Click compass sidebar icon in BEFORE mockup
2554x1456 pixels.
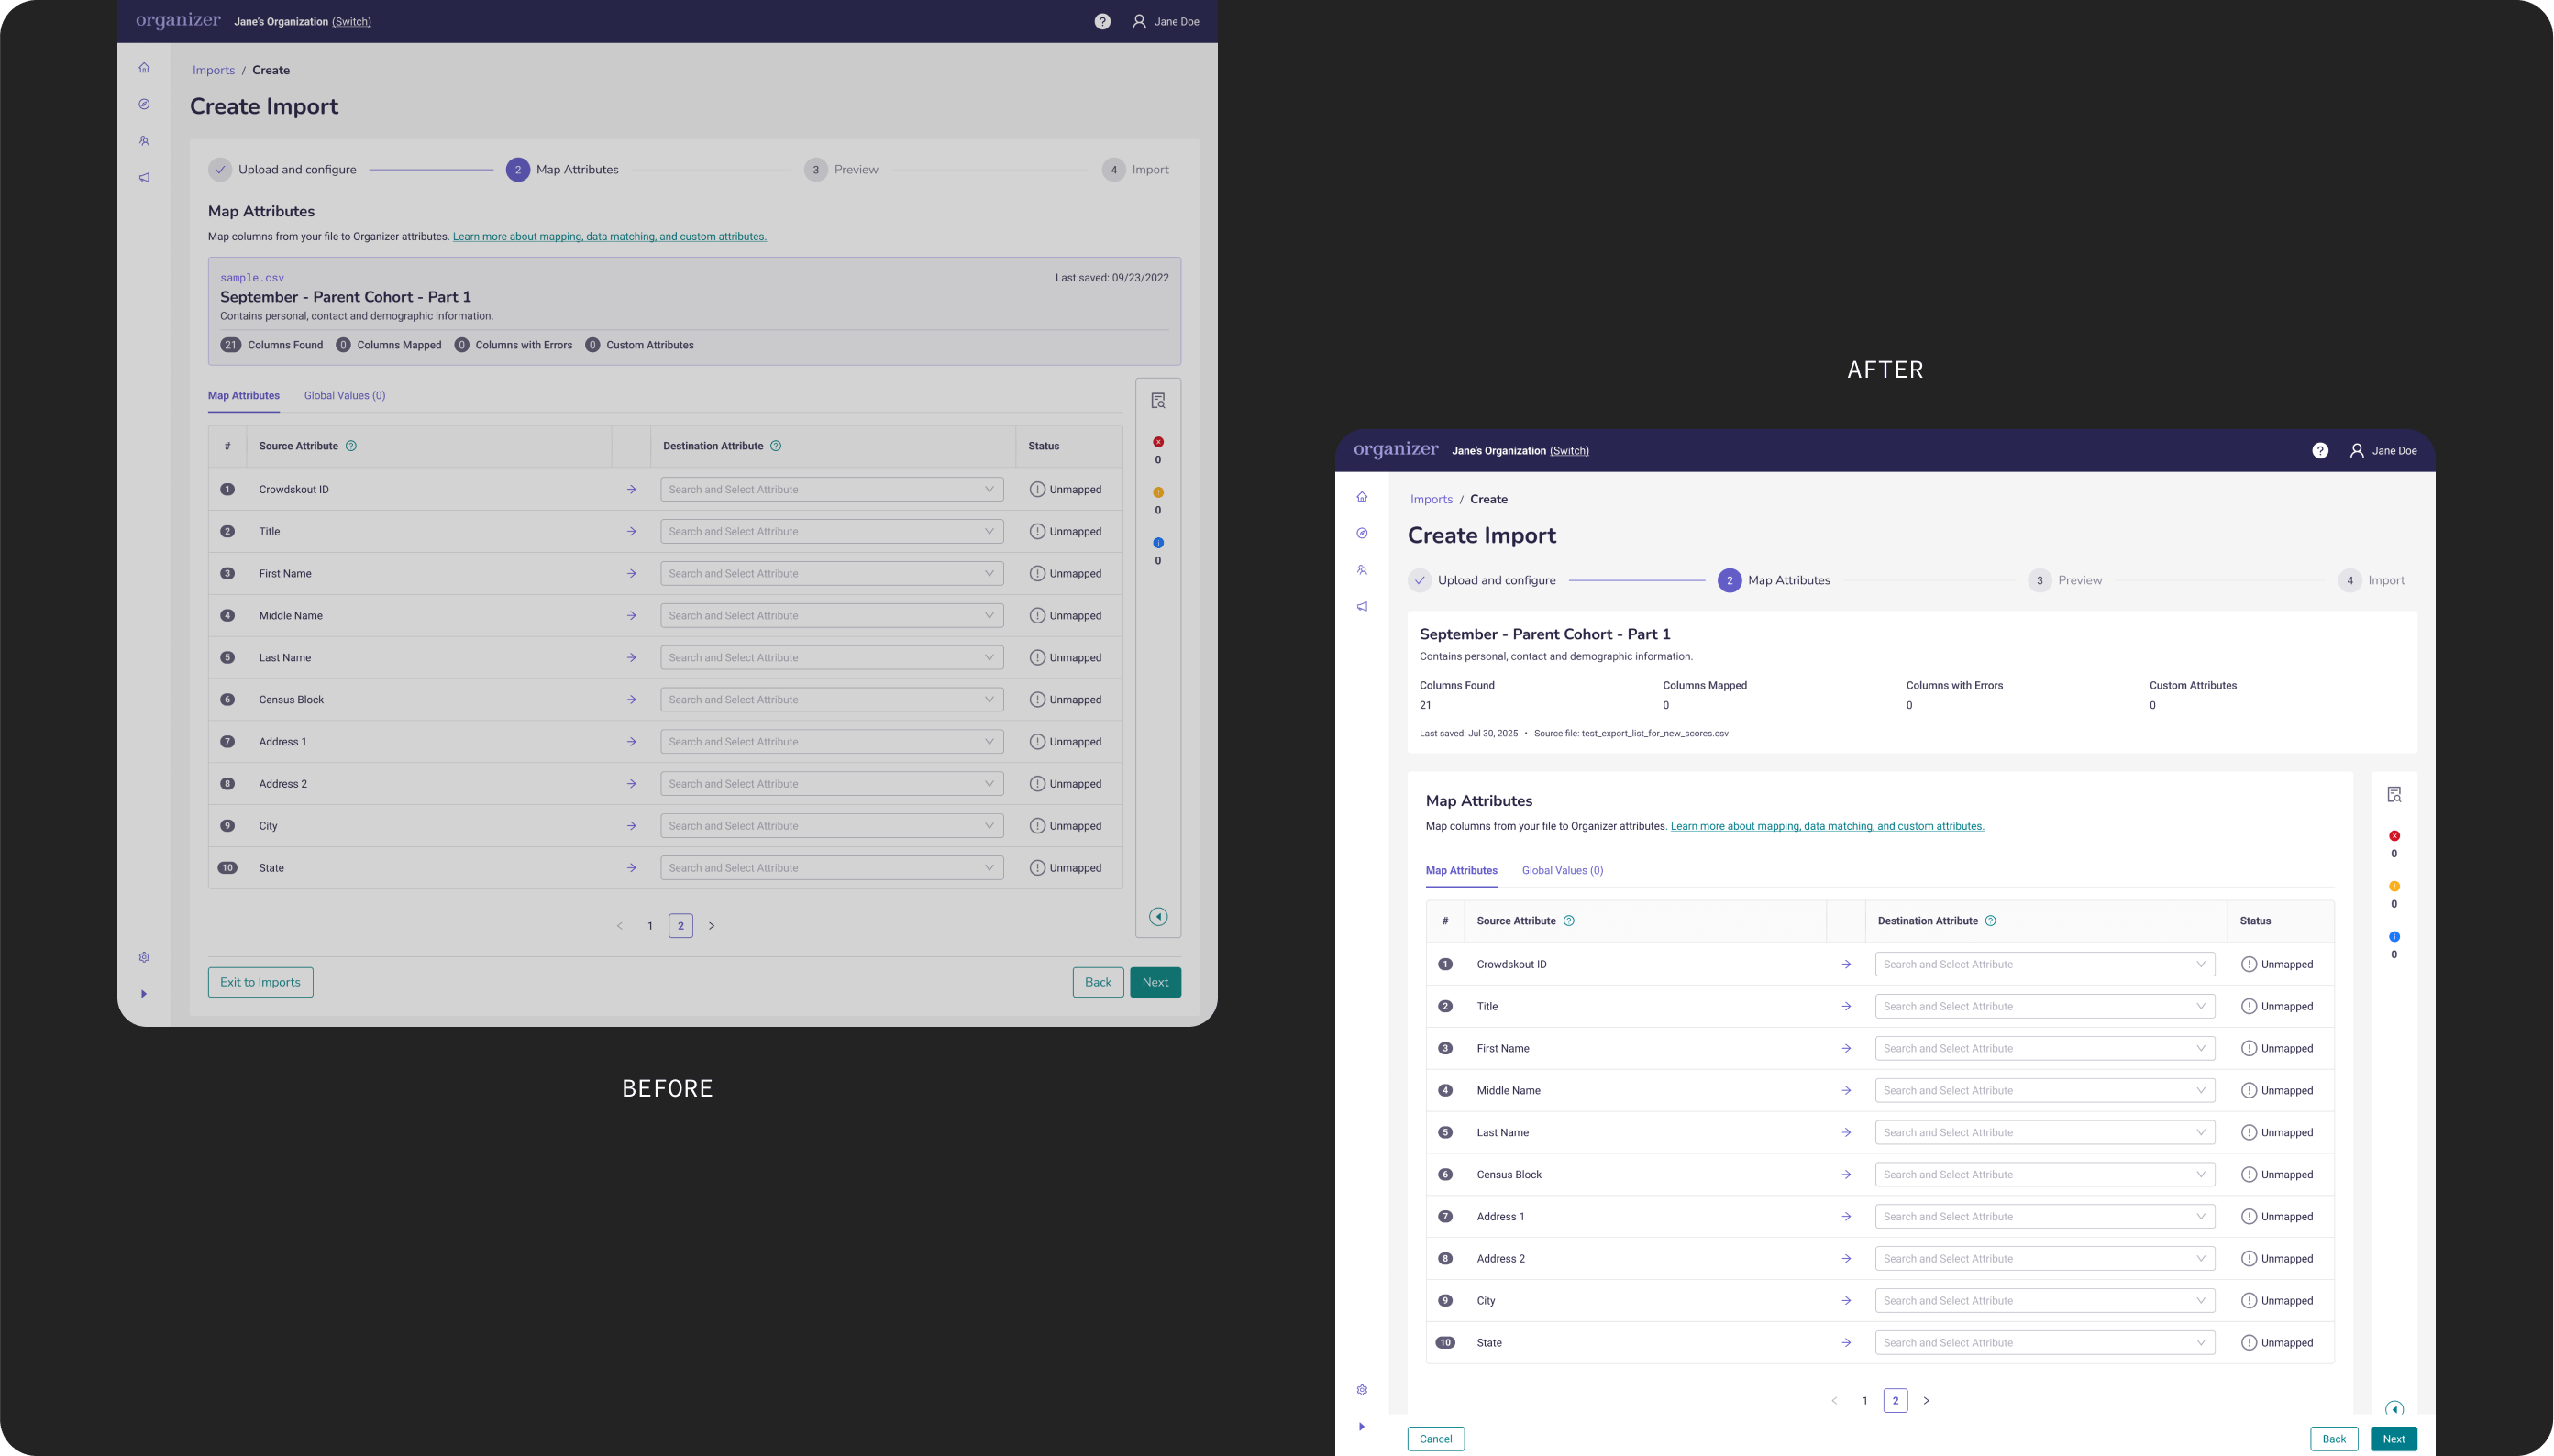[x=144, y=104]
